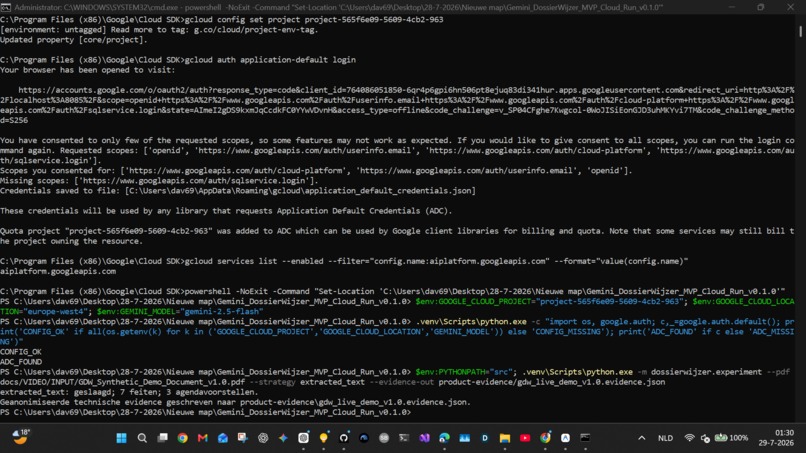Click 'These credentials will be used' line
Viewport: 806px width, 453px height.
click(226, 211)
